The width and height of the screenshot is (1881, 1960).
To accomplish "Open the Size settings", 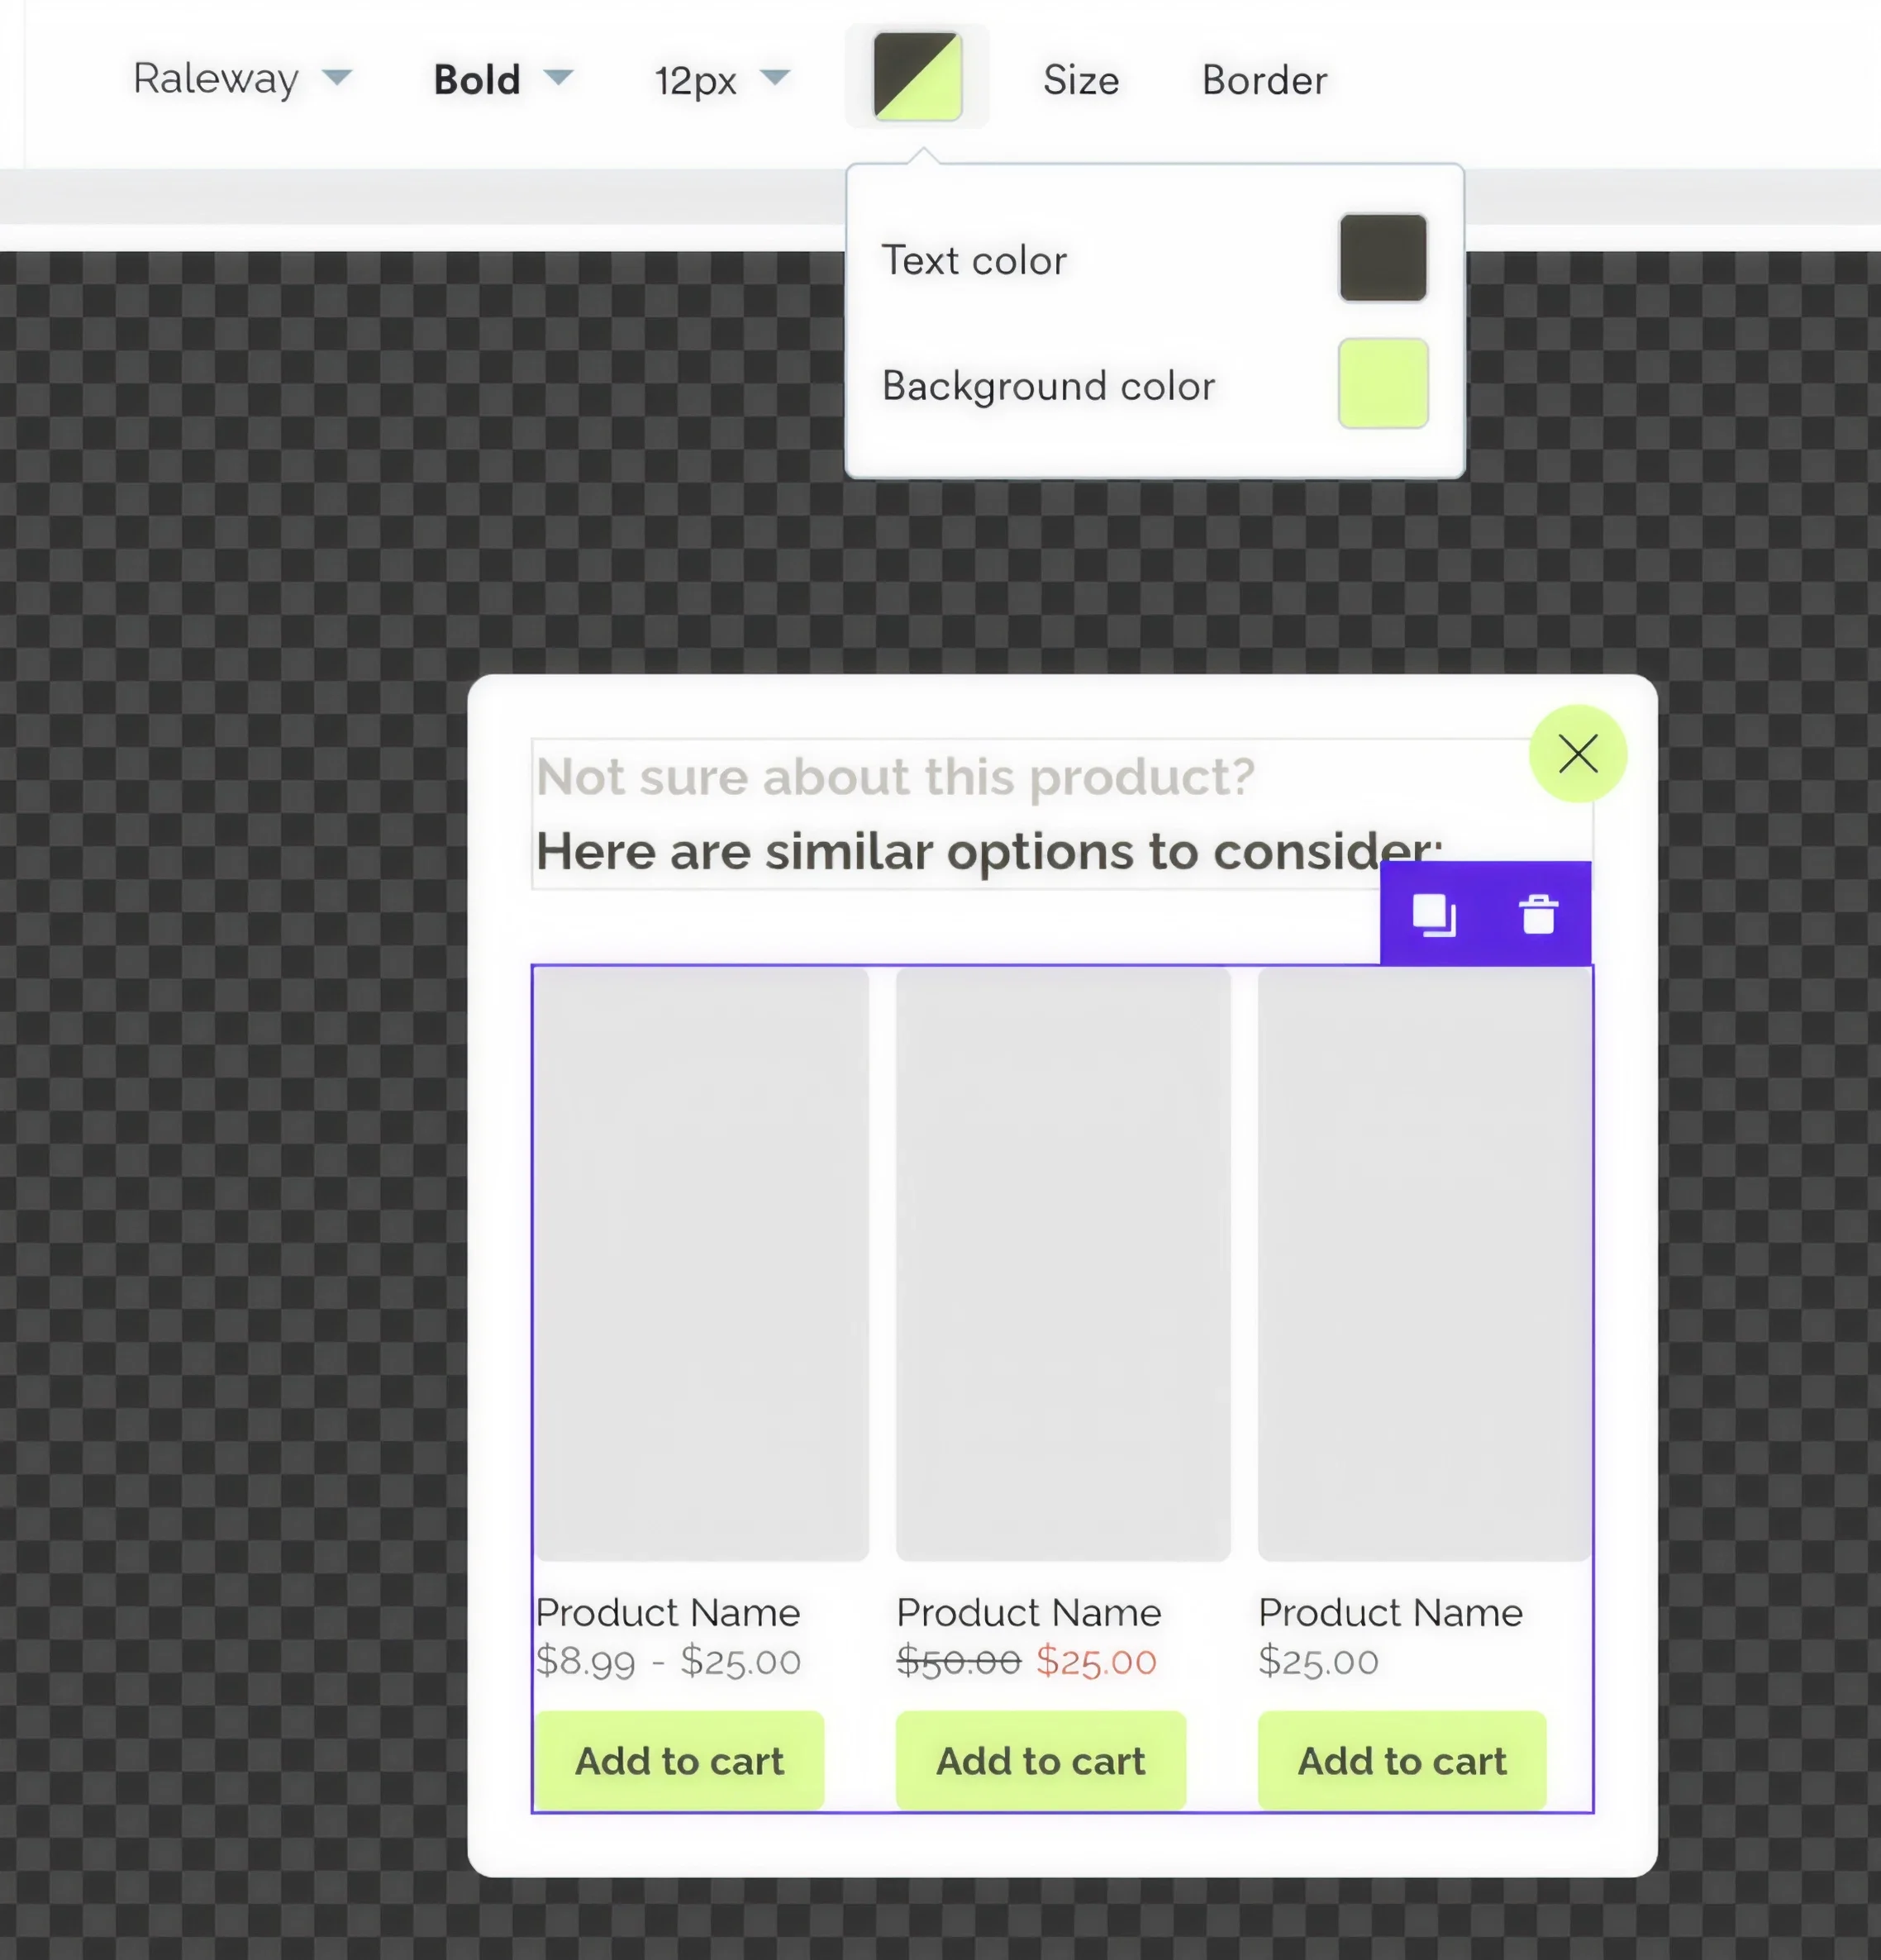I will 1080,80.
